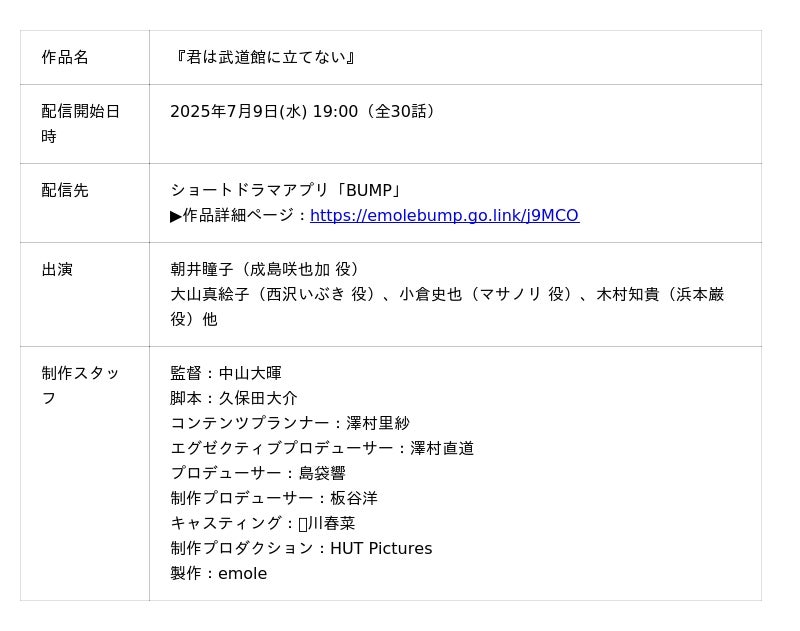The width and height of the screenshot is (800, 631).
Task: Click the 脚本：久保田大介 line
Action: pyautogui.click(x=234, y=398)
